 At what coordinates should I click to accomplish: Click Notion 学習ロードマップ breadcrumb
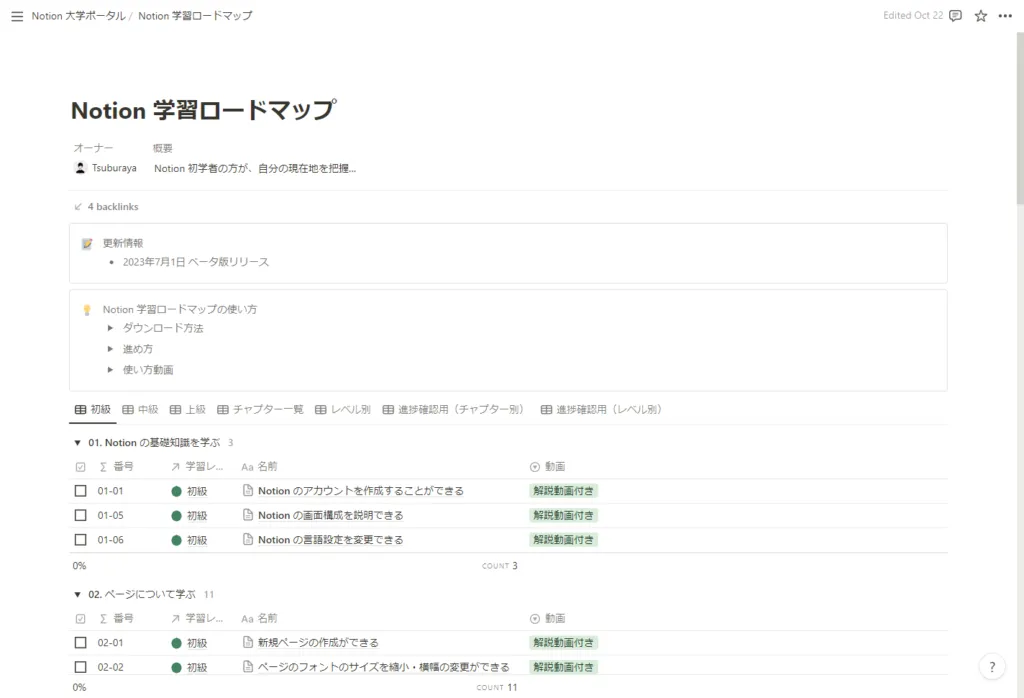[195, 16]
